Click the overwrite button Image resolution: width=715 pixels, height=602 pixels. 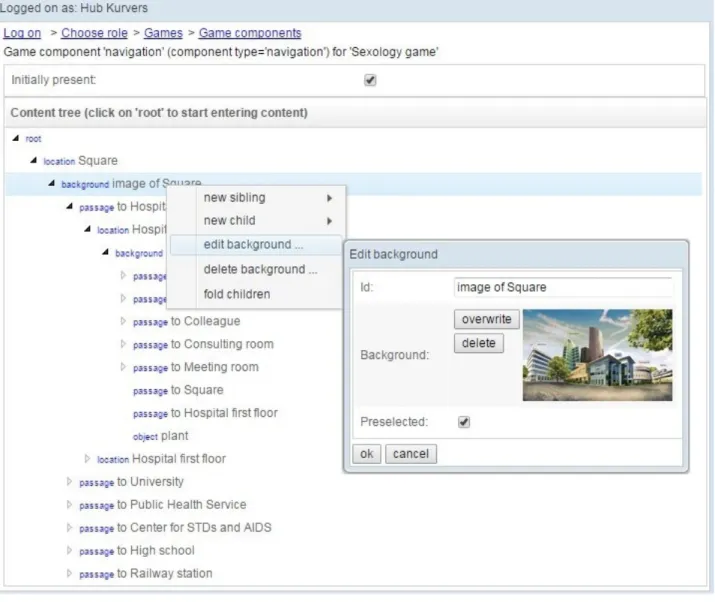487,319
